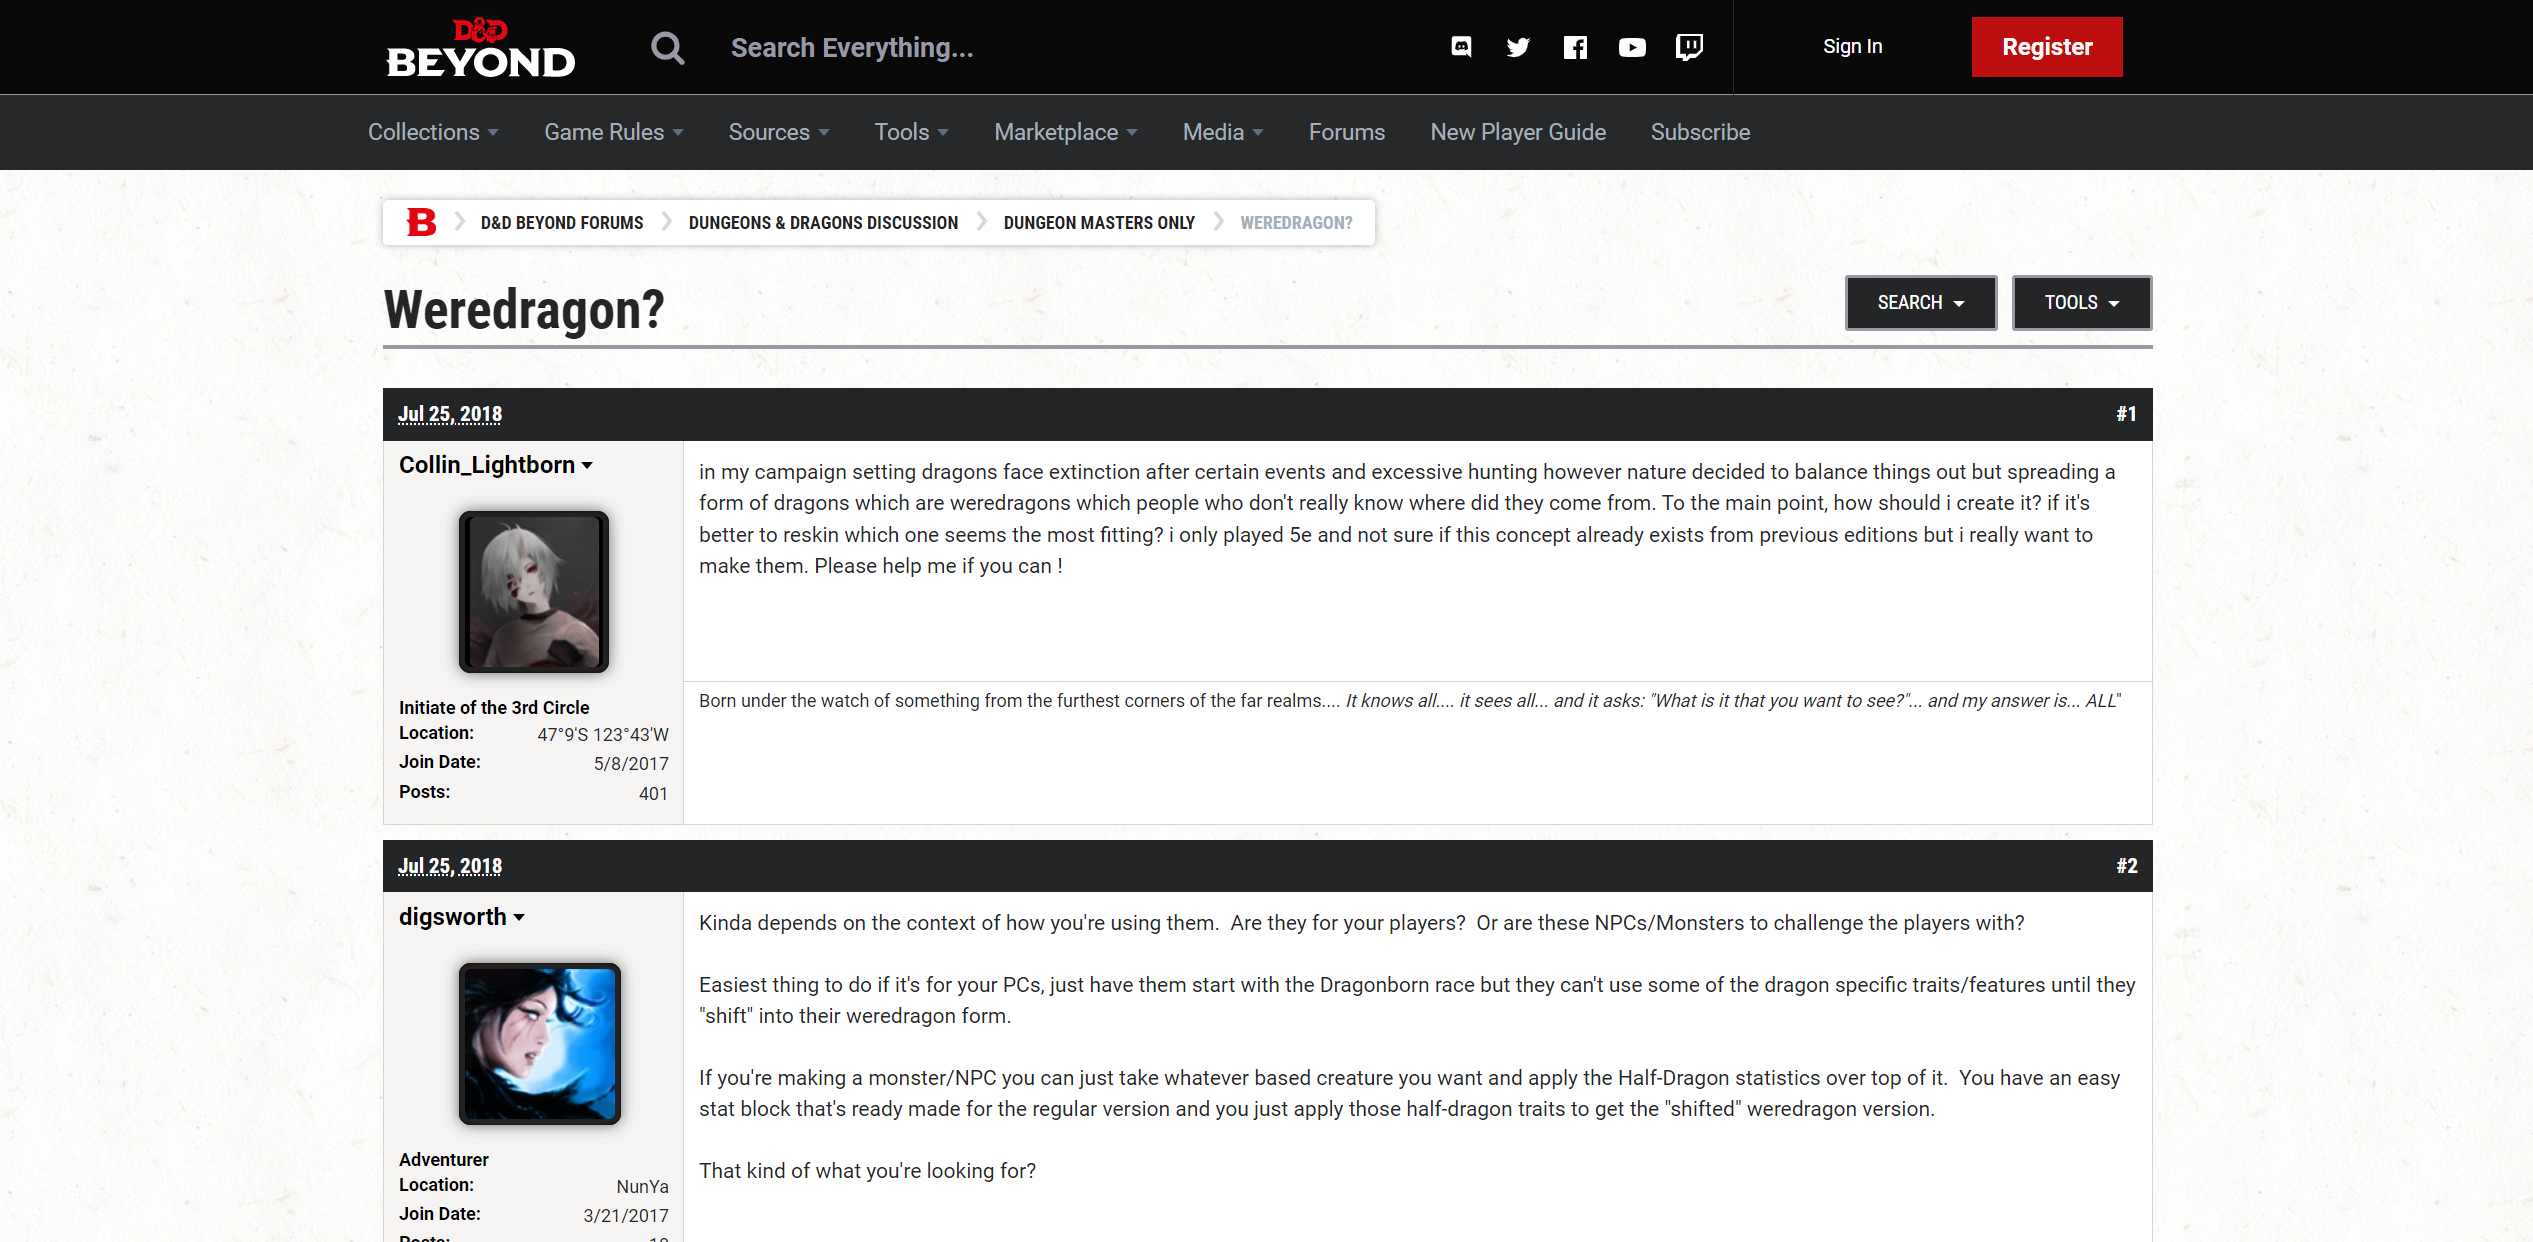Click the #2 post permalink

point(2126,866)
